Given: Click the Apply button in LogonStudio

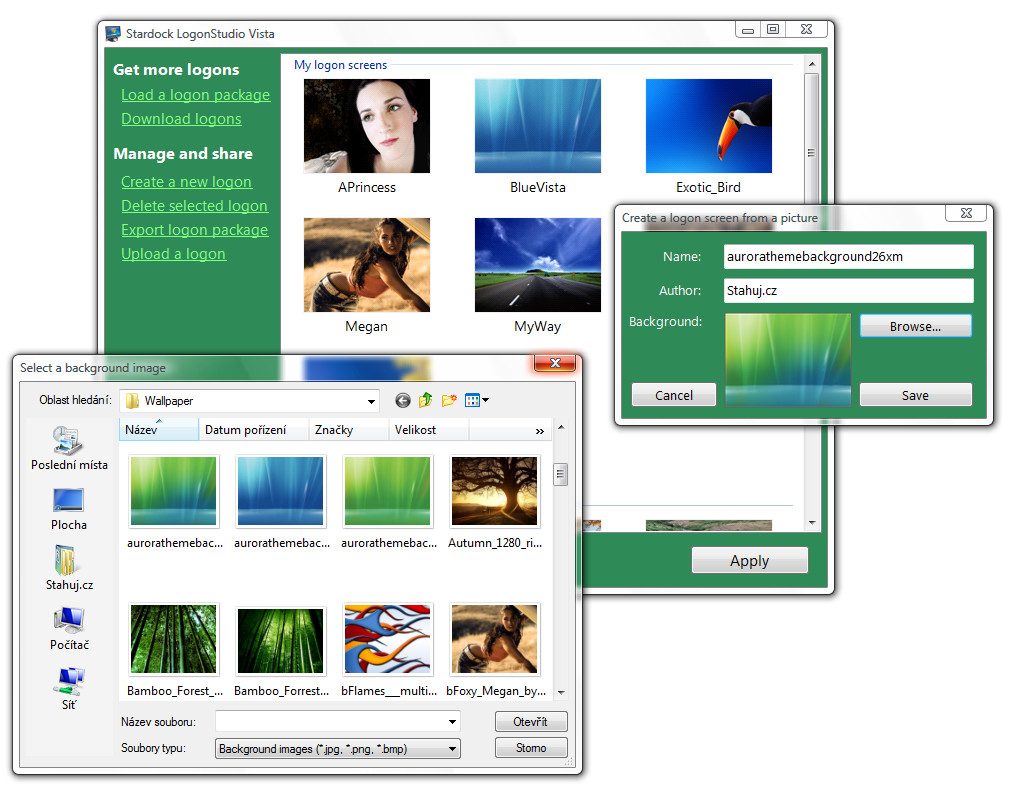Looking at the screenshot, I should (x=750, y=561).
